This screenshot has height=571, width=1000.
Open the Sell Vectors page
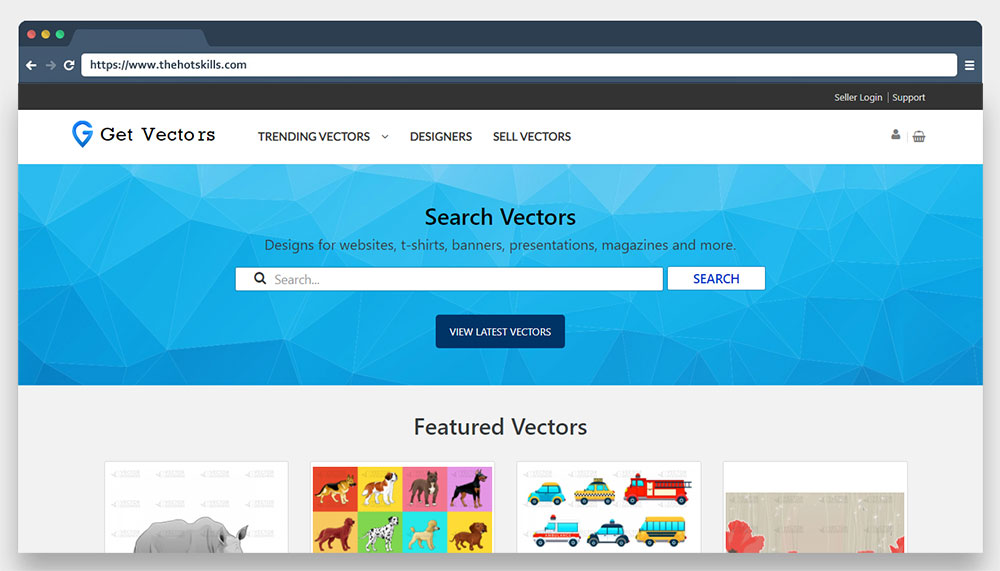pos(531,137)
